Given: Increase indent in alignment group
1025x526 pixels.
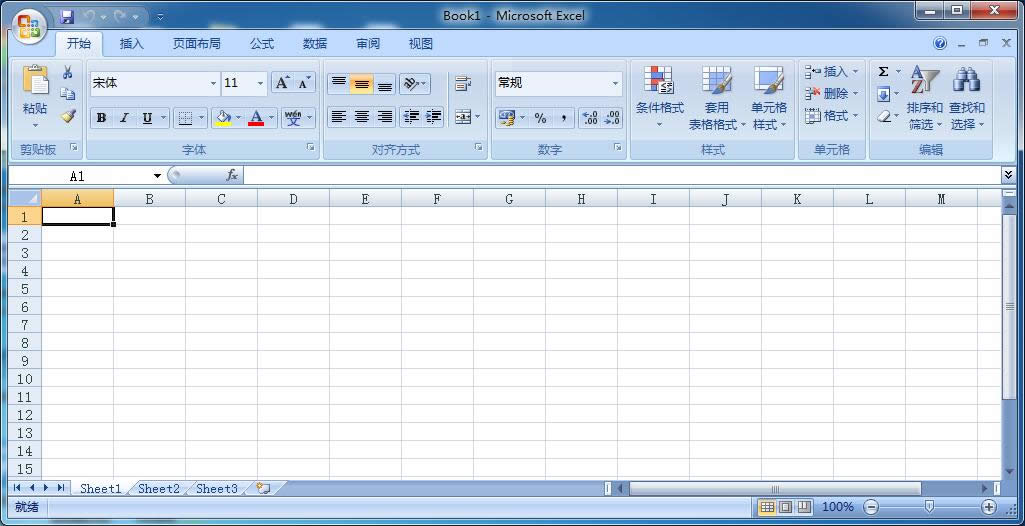Looking at the screenshot, I should [x=433, y=117].
